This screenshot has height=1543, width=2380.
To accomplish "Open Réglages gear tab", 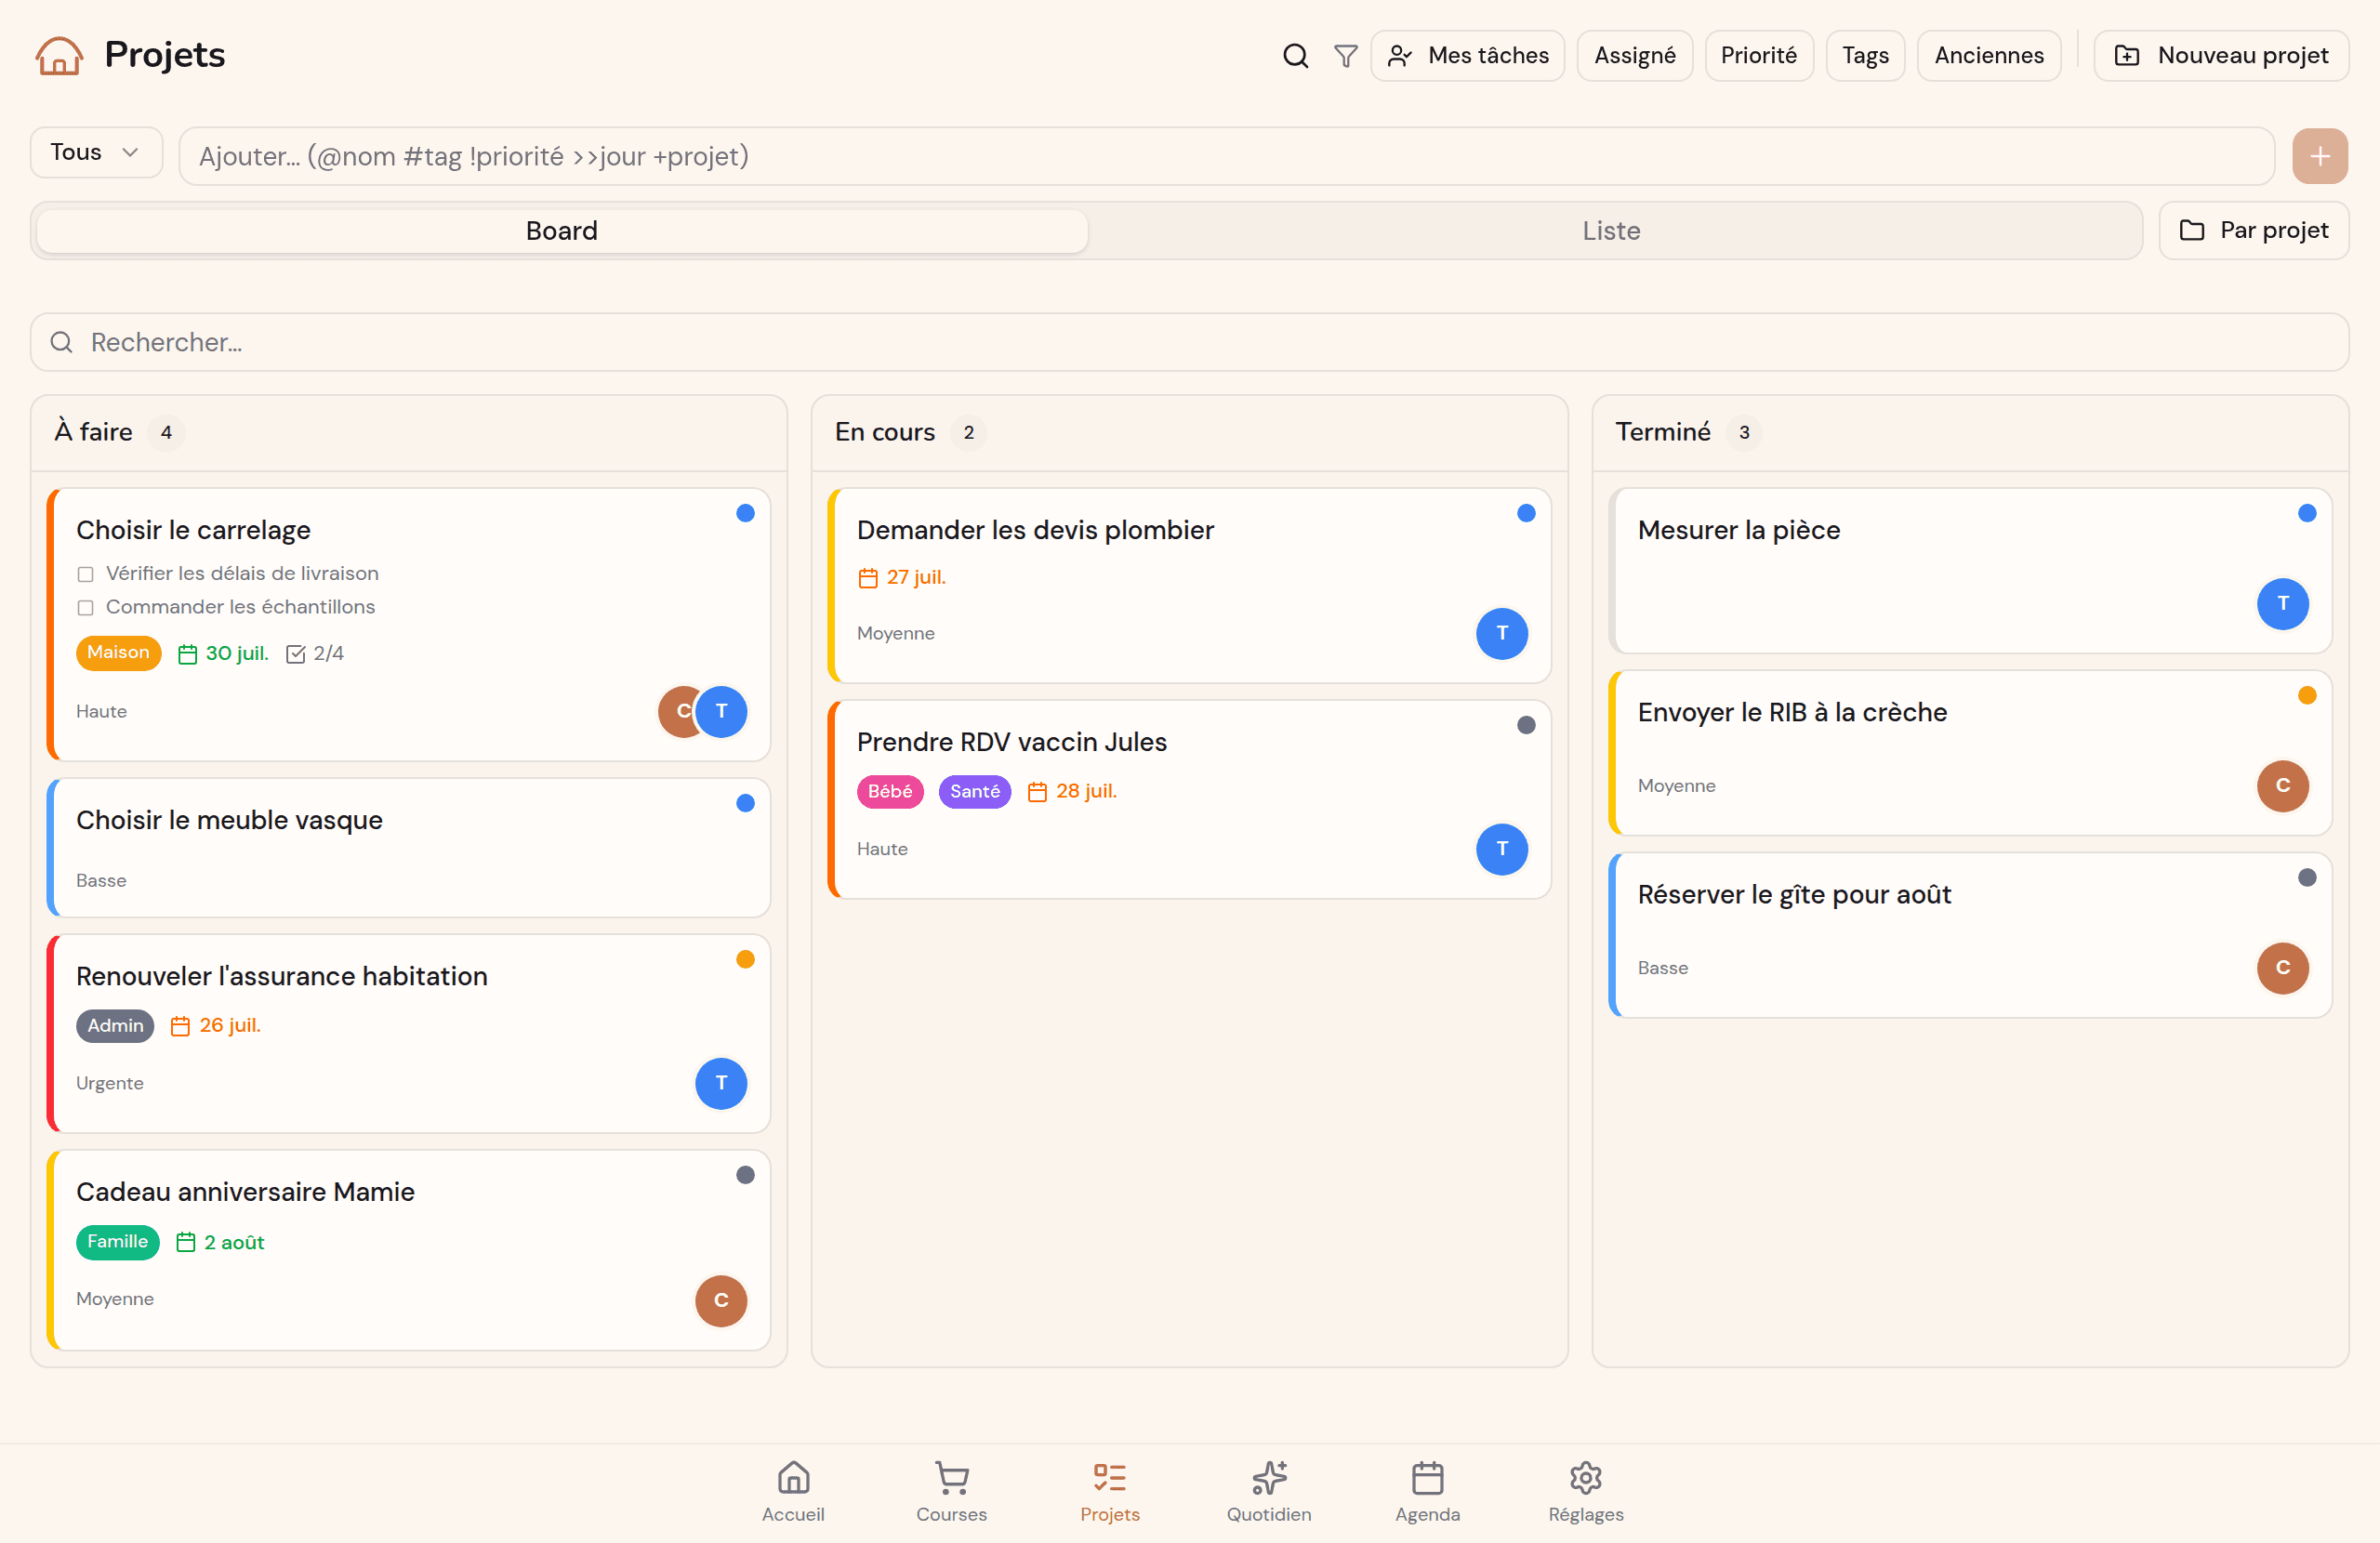I will coord(1586,1491).
